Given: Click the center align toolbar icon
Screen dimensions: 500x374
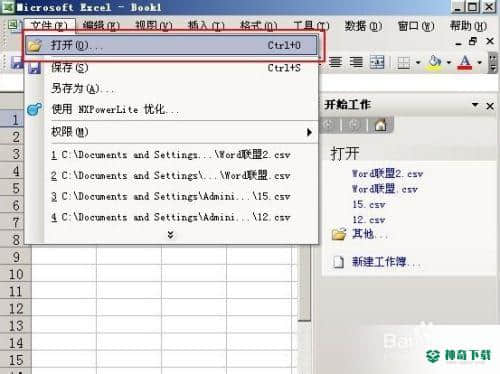Looking at the screenshot, I should 335,62.
